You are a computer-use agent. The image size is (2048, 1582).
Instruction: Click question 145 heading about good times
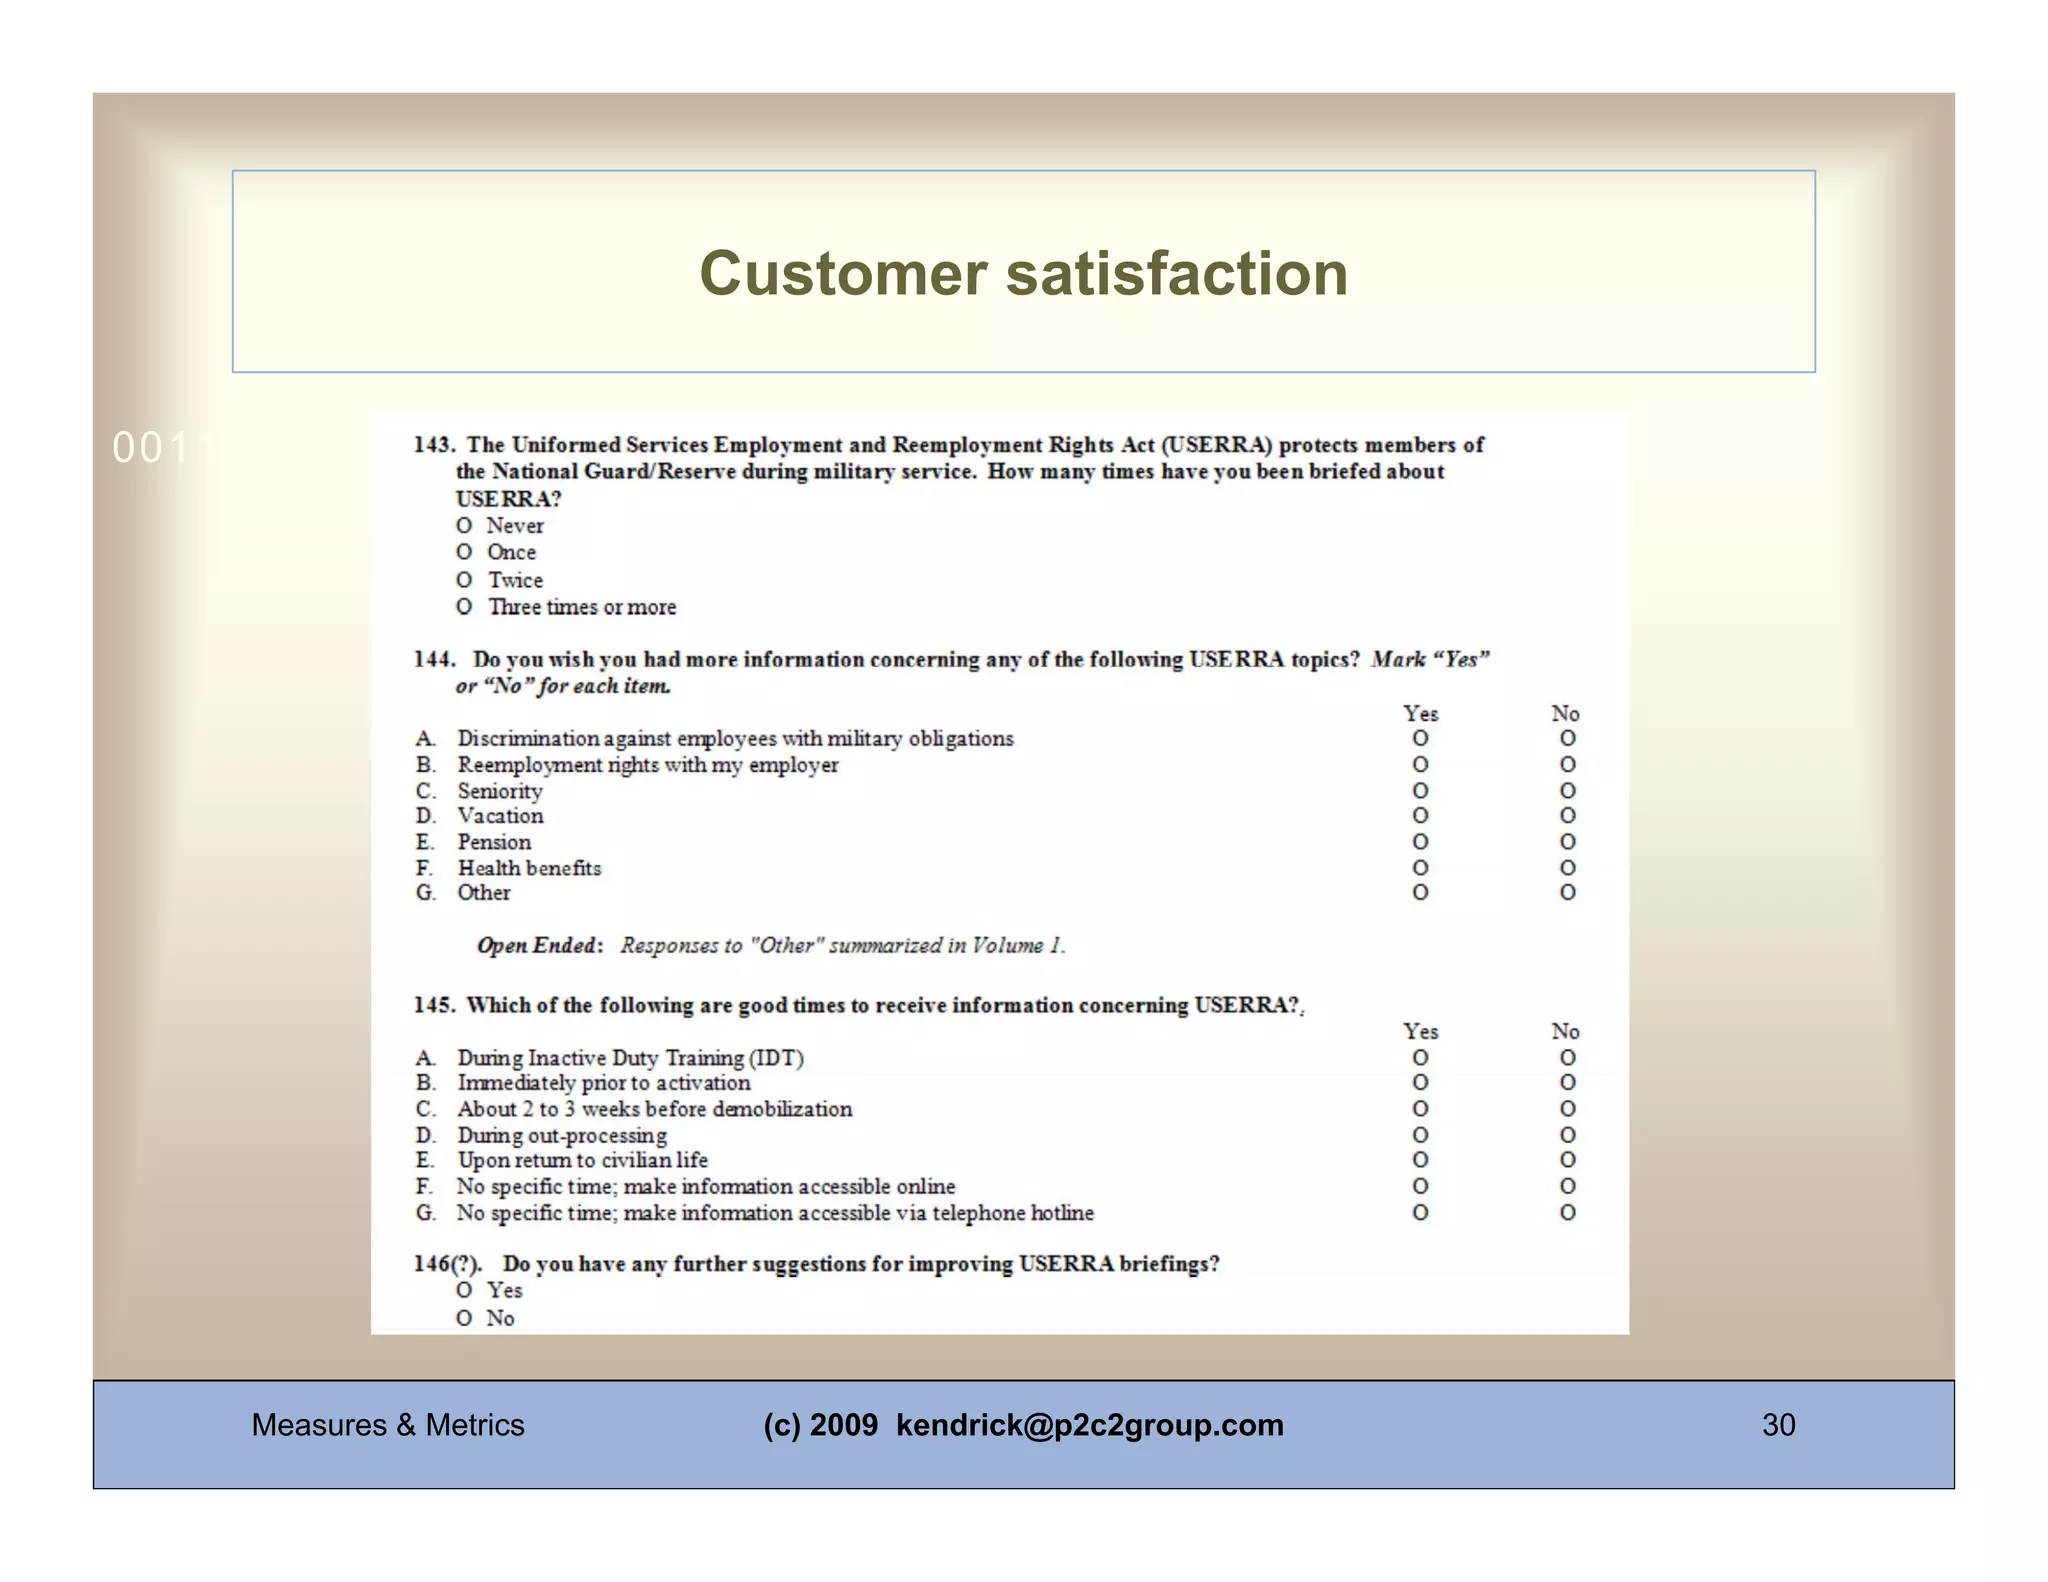pyautogui.click(x=859, y=1005)
